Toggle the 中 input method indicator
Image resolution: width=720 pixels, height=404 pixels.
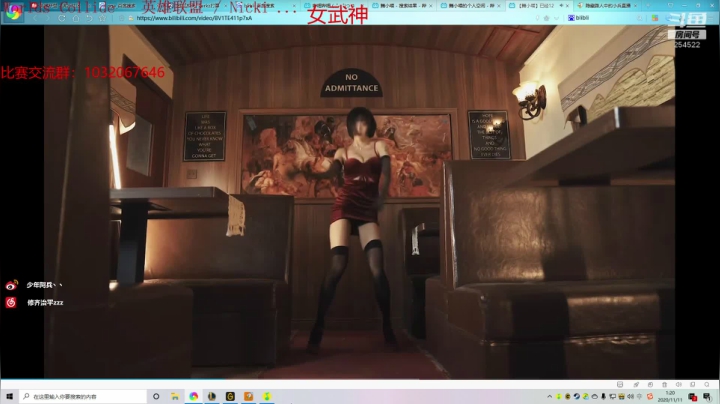639,396
